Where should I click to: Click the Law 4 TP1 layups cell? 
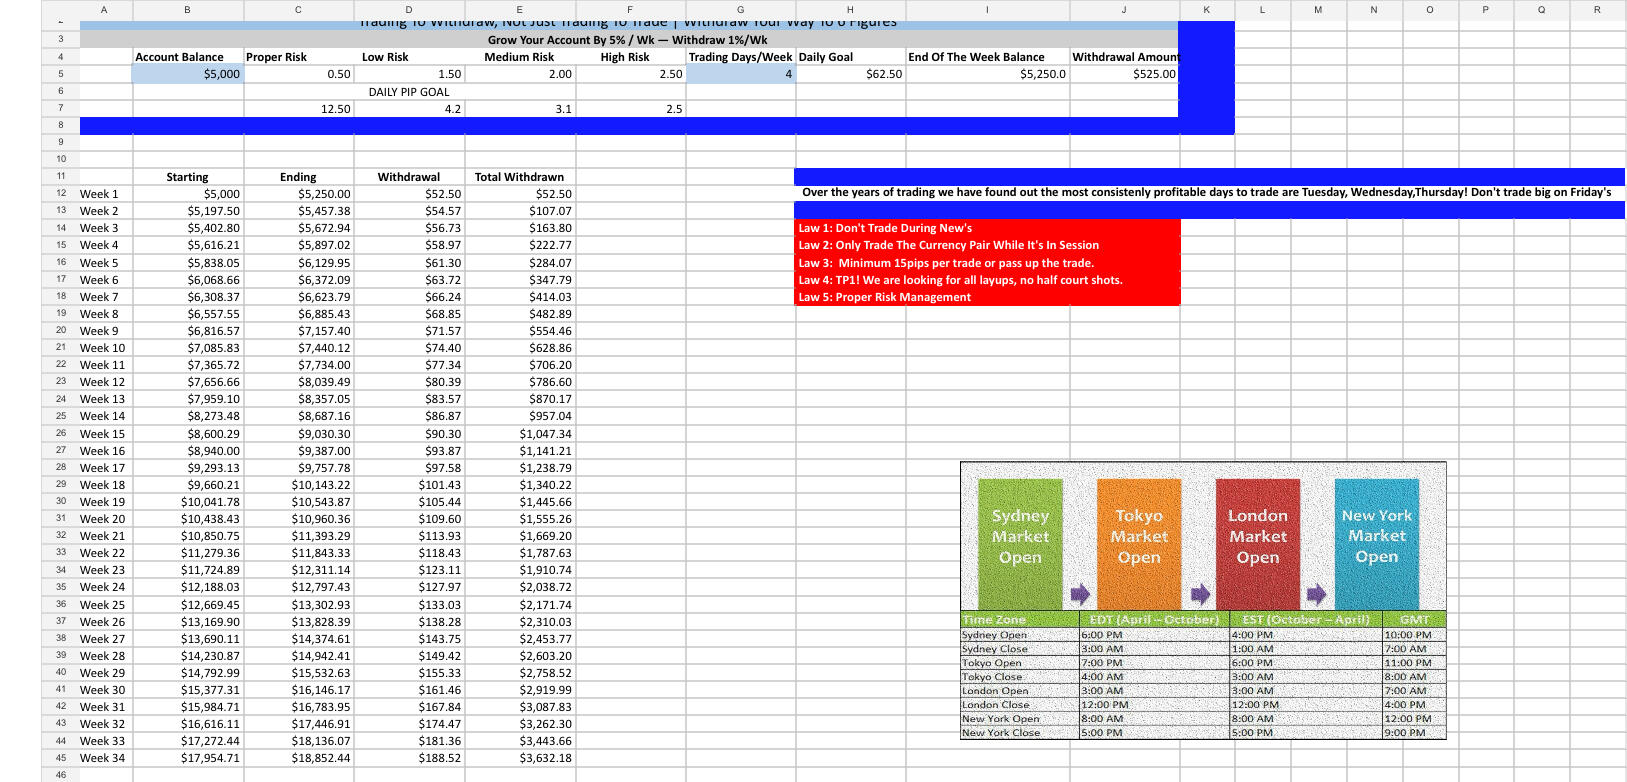coord(987,280)
